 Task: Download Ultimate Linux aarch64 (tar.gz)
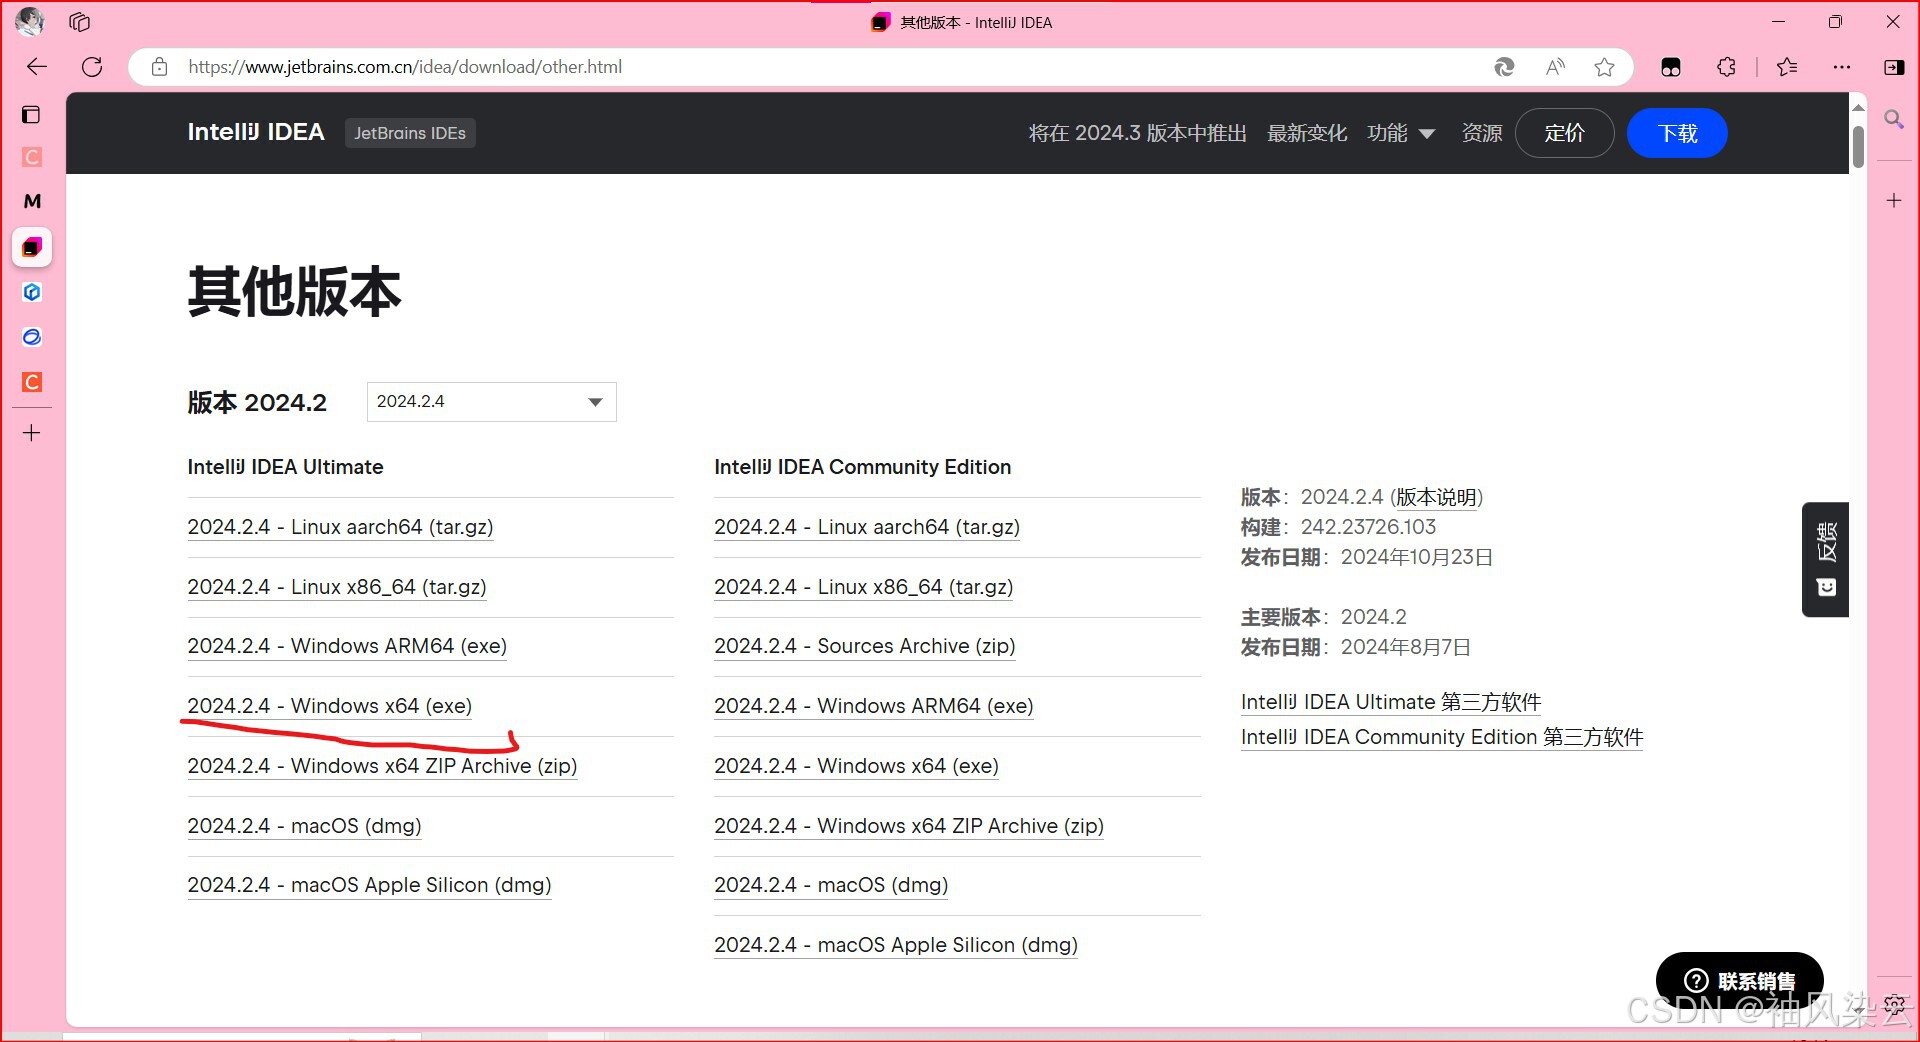tap(340, 527)
